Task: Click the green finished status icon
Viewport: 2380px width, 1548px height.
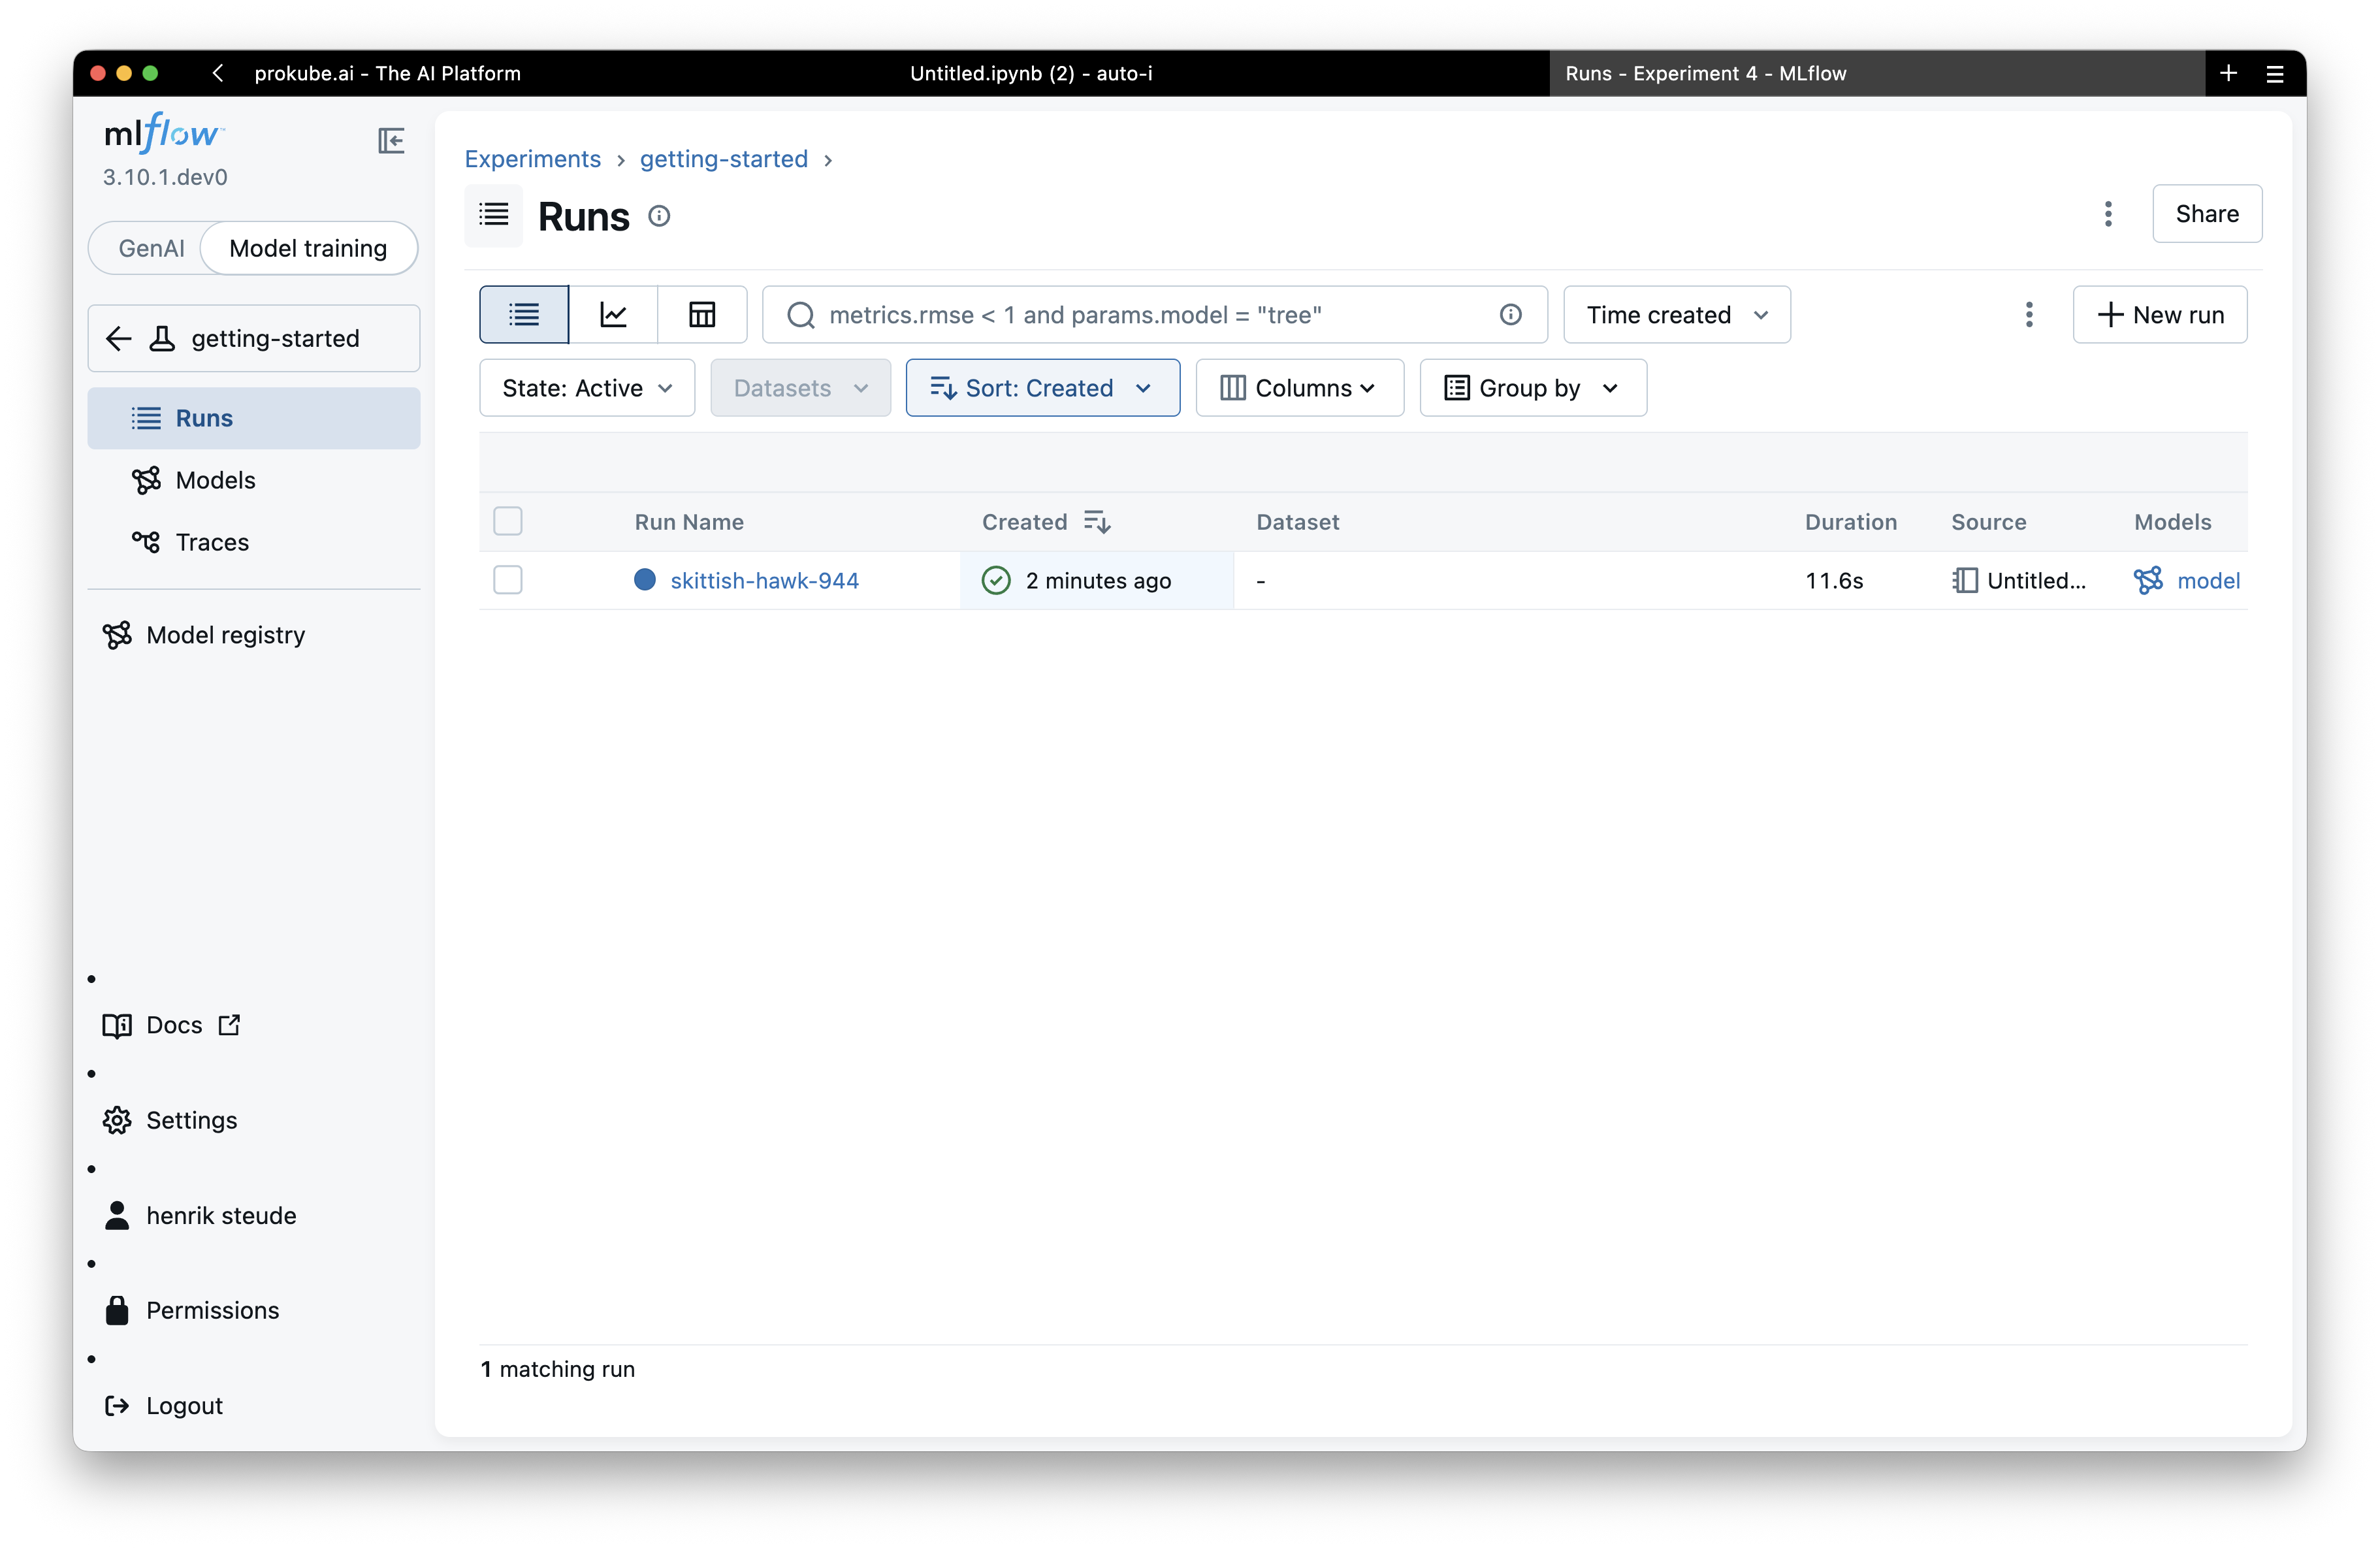Action: click(x=996, y=581)
